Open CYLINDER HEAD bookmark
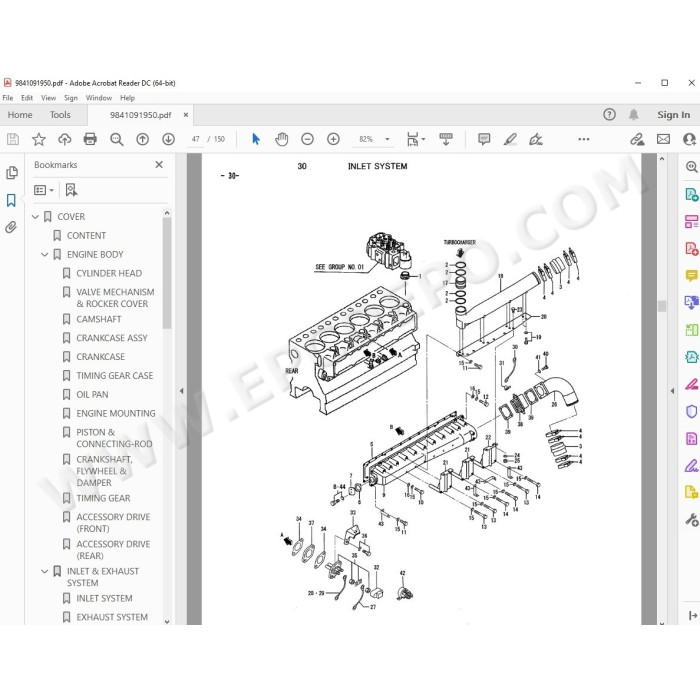 [109, 273]
